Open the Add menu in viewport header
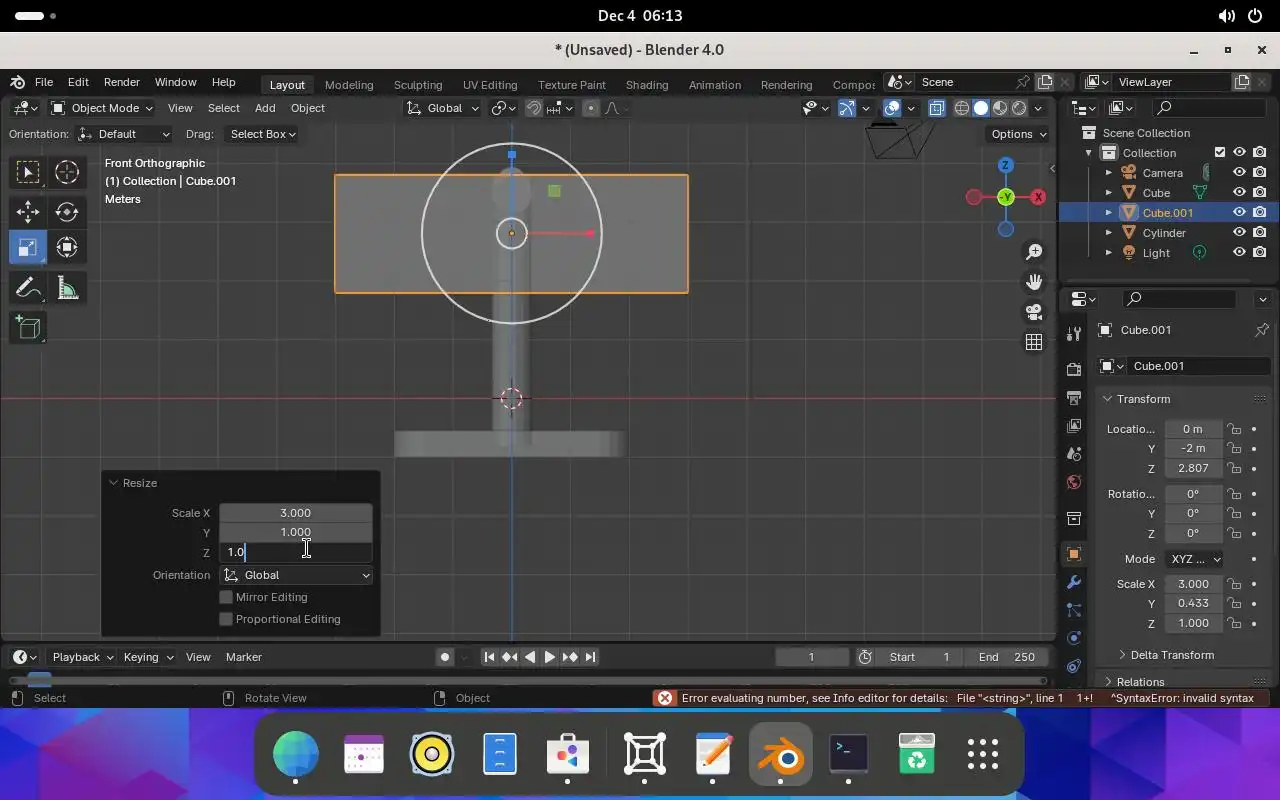Image resolution: width=1280 pixels, height=800 pixels. point(265,108)
